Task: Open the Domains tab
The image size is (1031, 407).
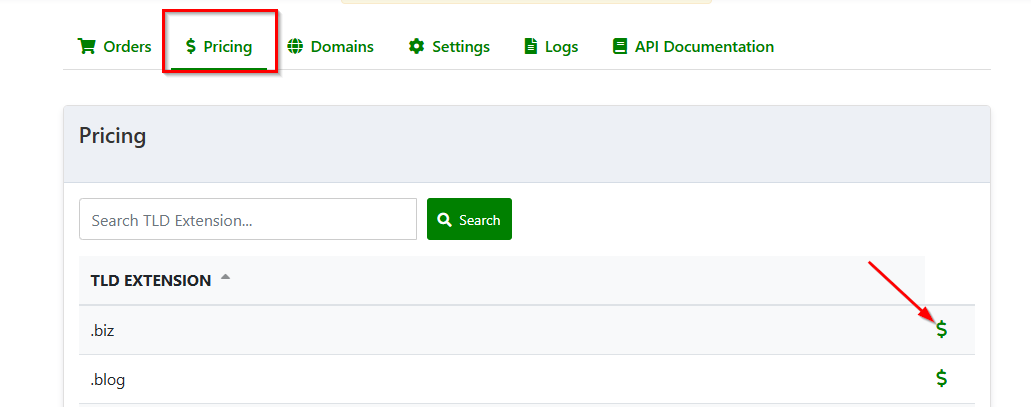Action: click(331, 47)
